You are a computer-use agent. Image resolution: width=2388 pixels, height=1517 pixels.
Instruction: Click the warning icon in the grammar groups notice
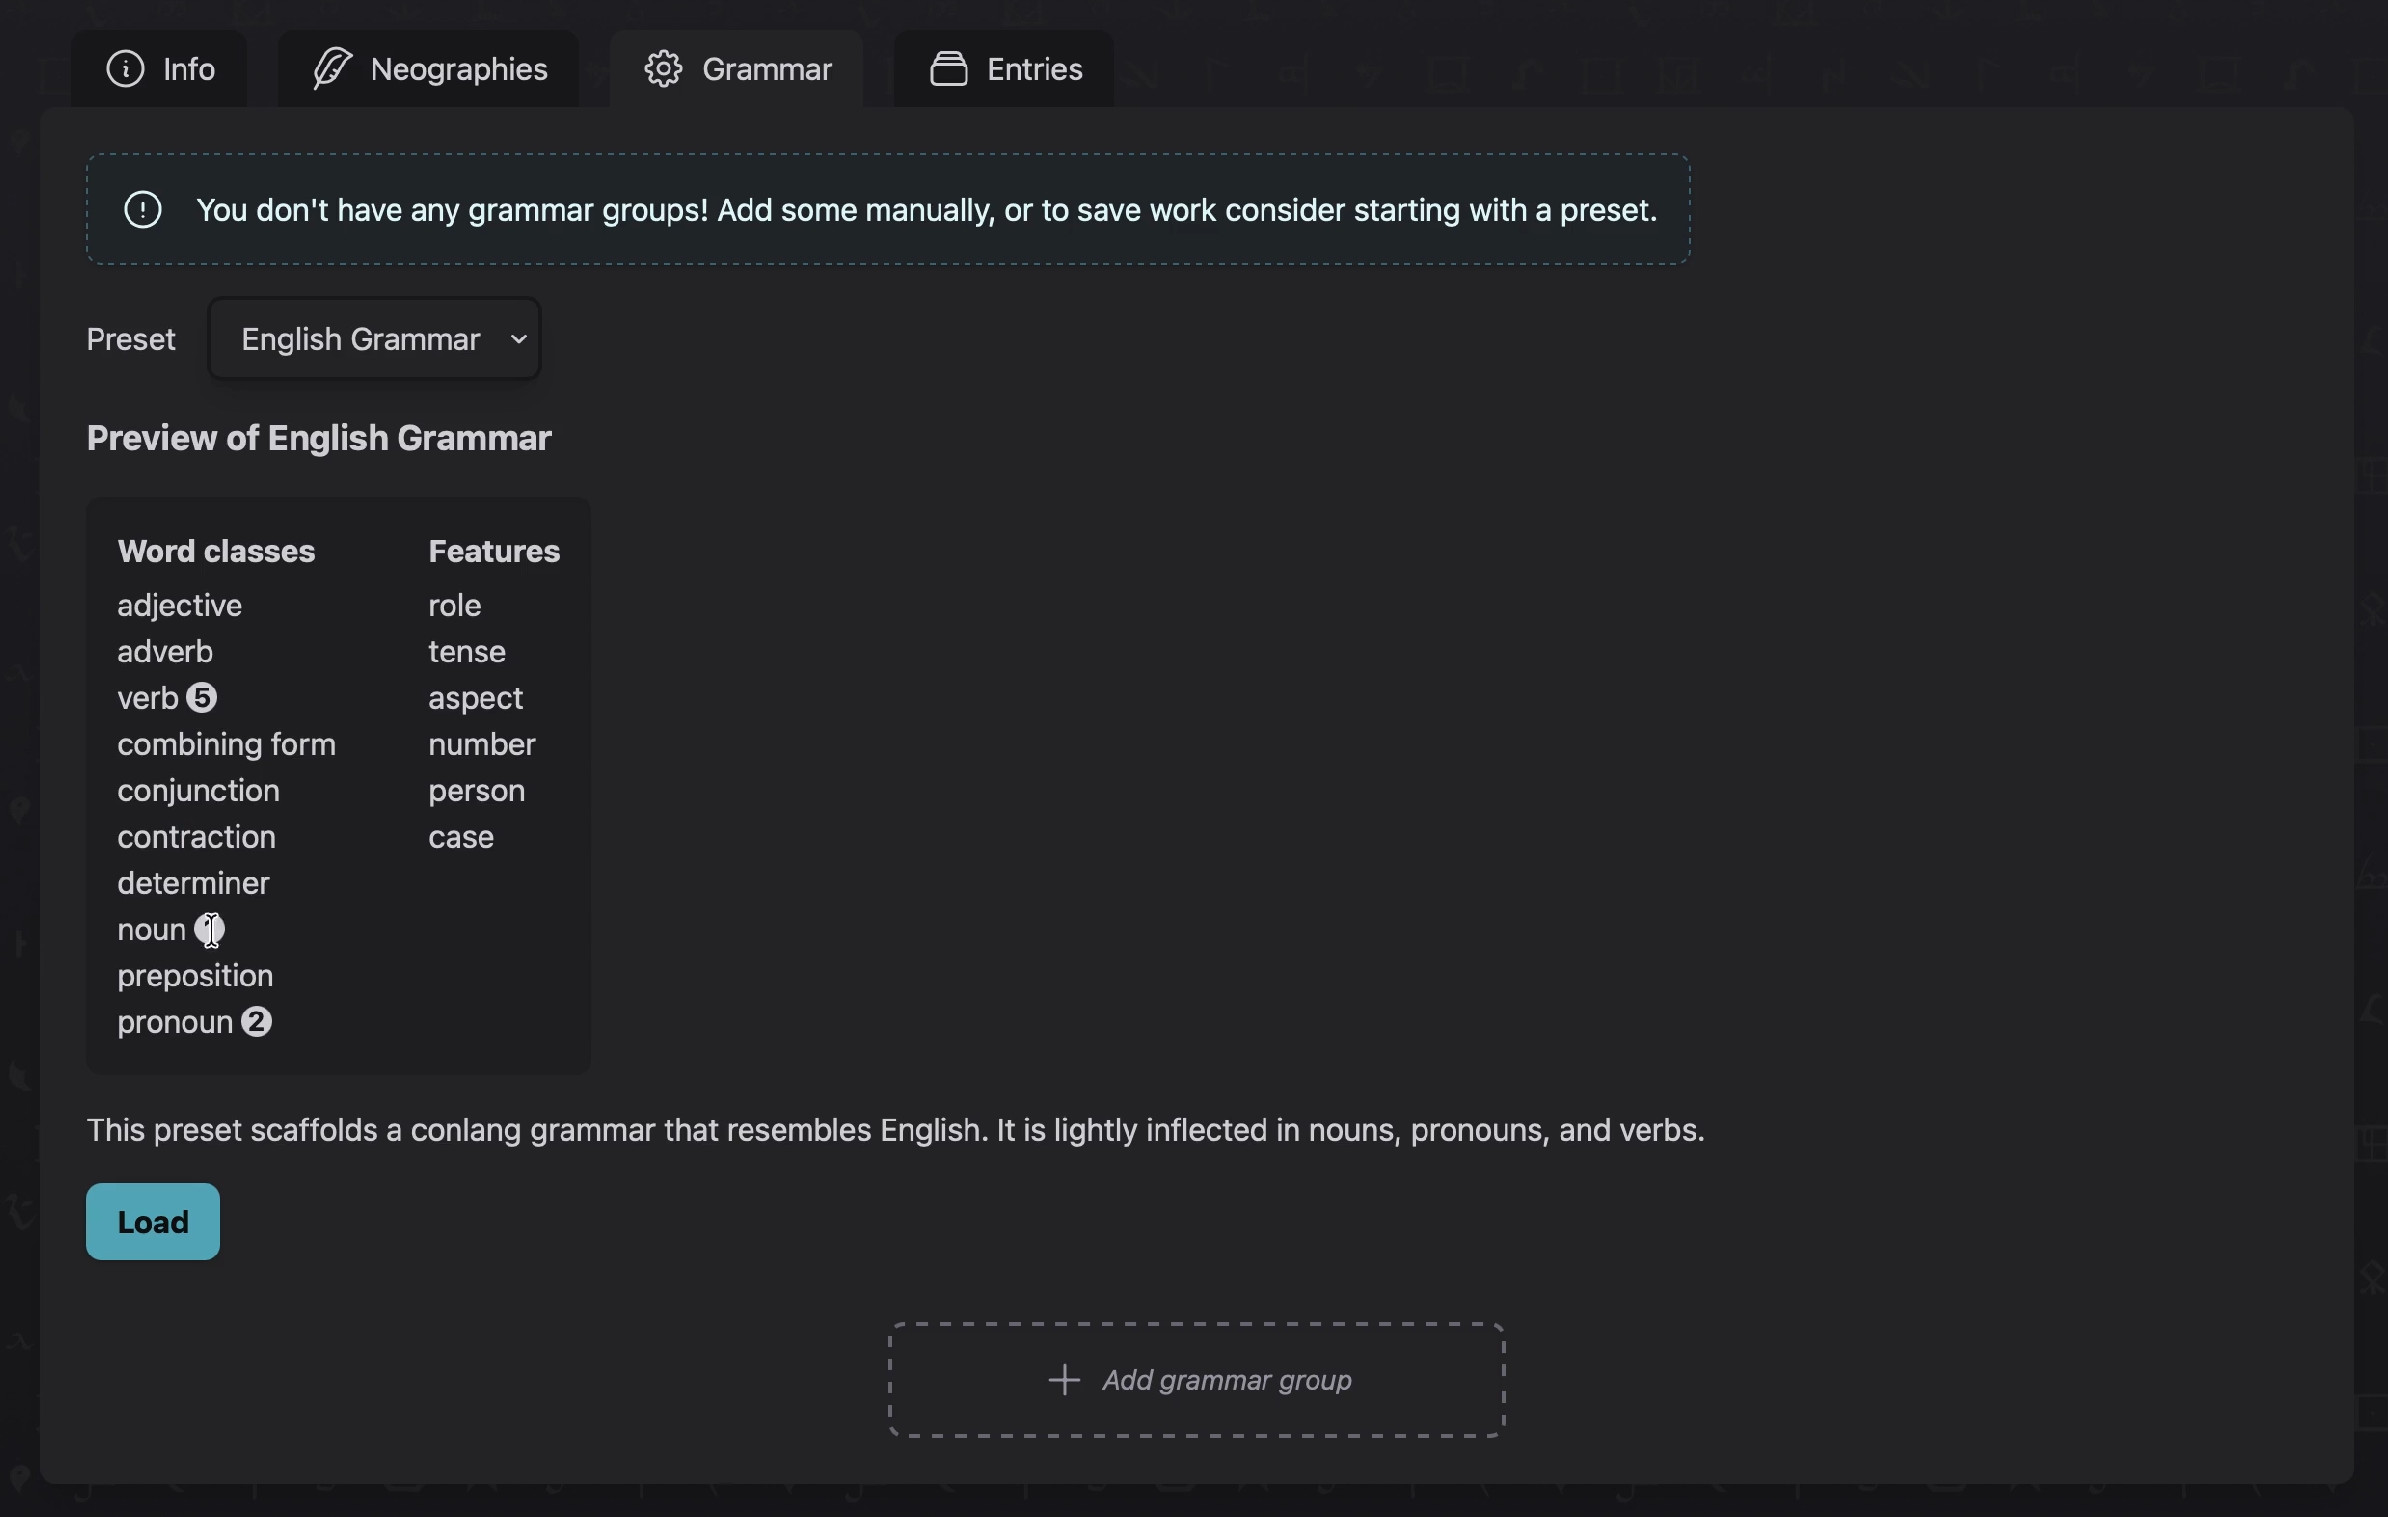pyautogui.click(x=142, y=209)
